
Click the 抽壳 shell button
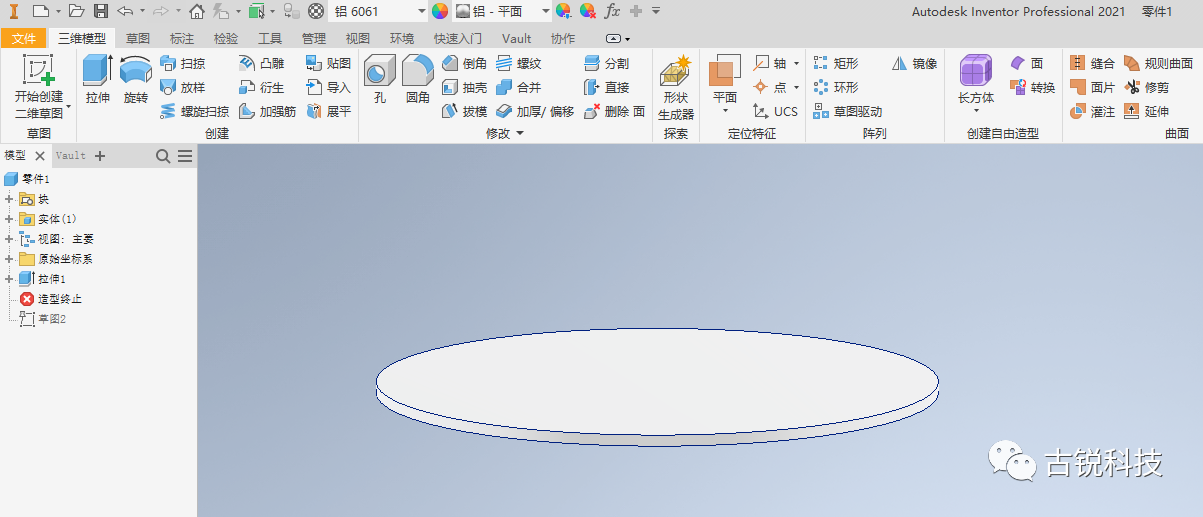point(464,87)
